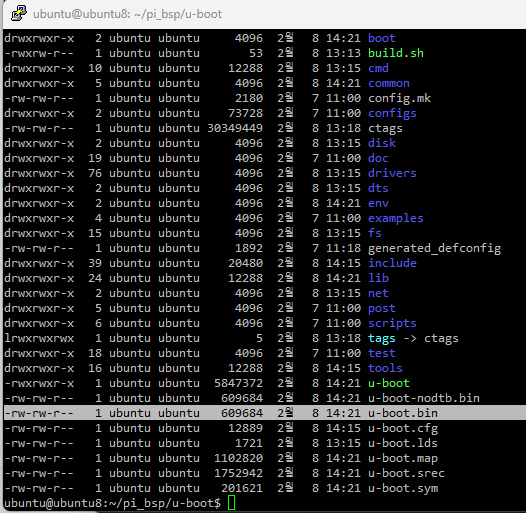The image size is (526, 513).
Task: Click the link count 39 on the include row
Action: [x=95, y=263]
